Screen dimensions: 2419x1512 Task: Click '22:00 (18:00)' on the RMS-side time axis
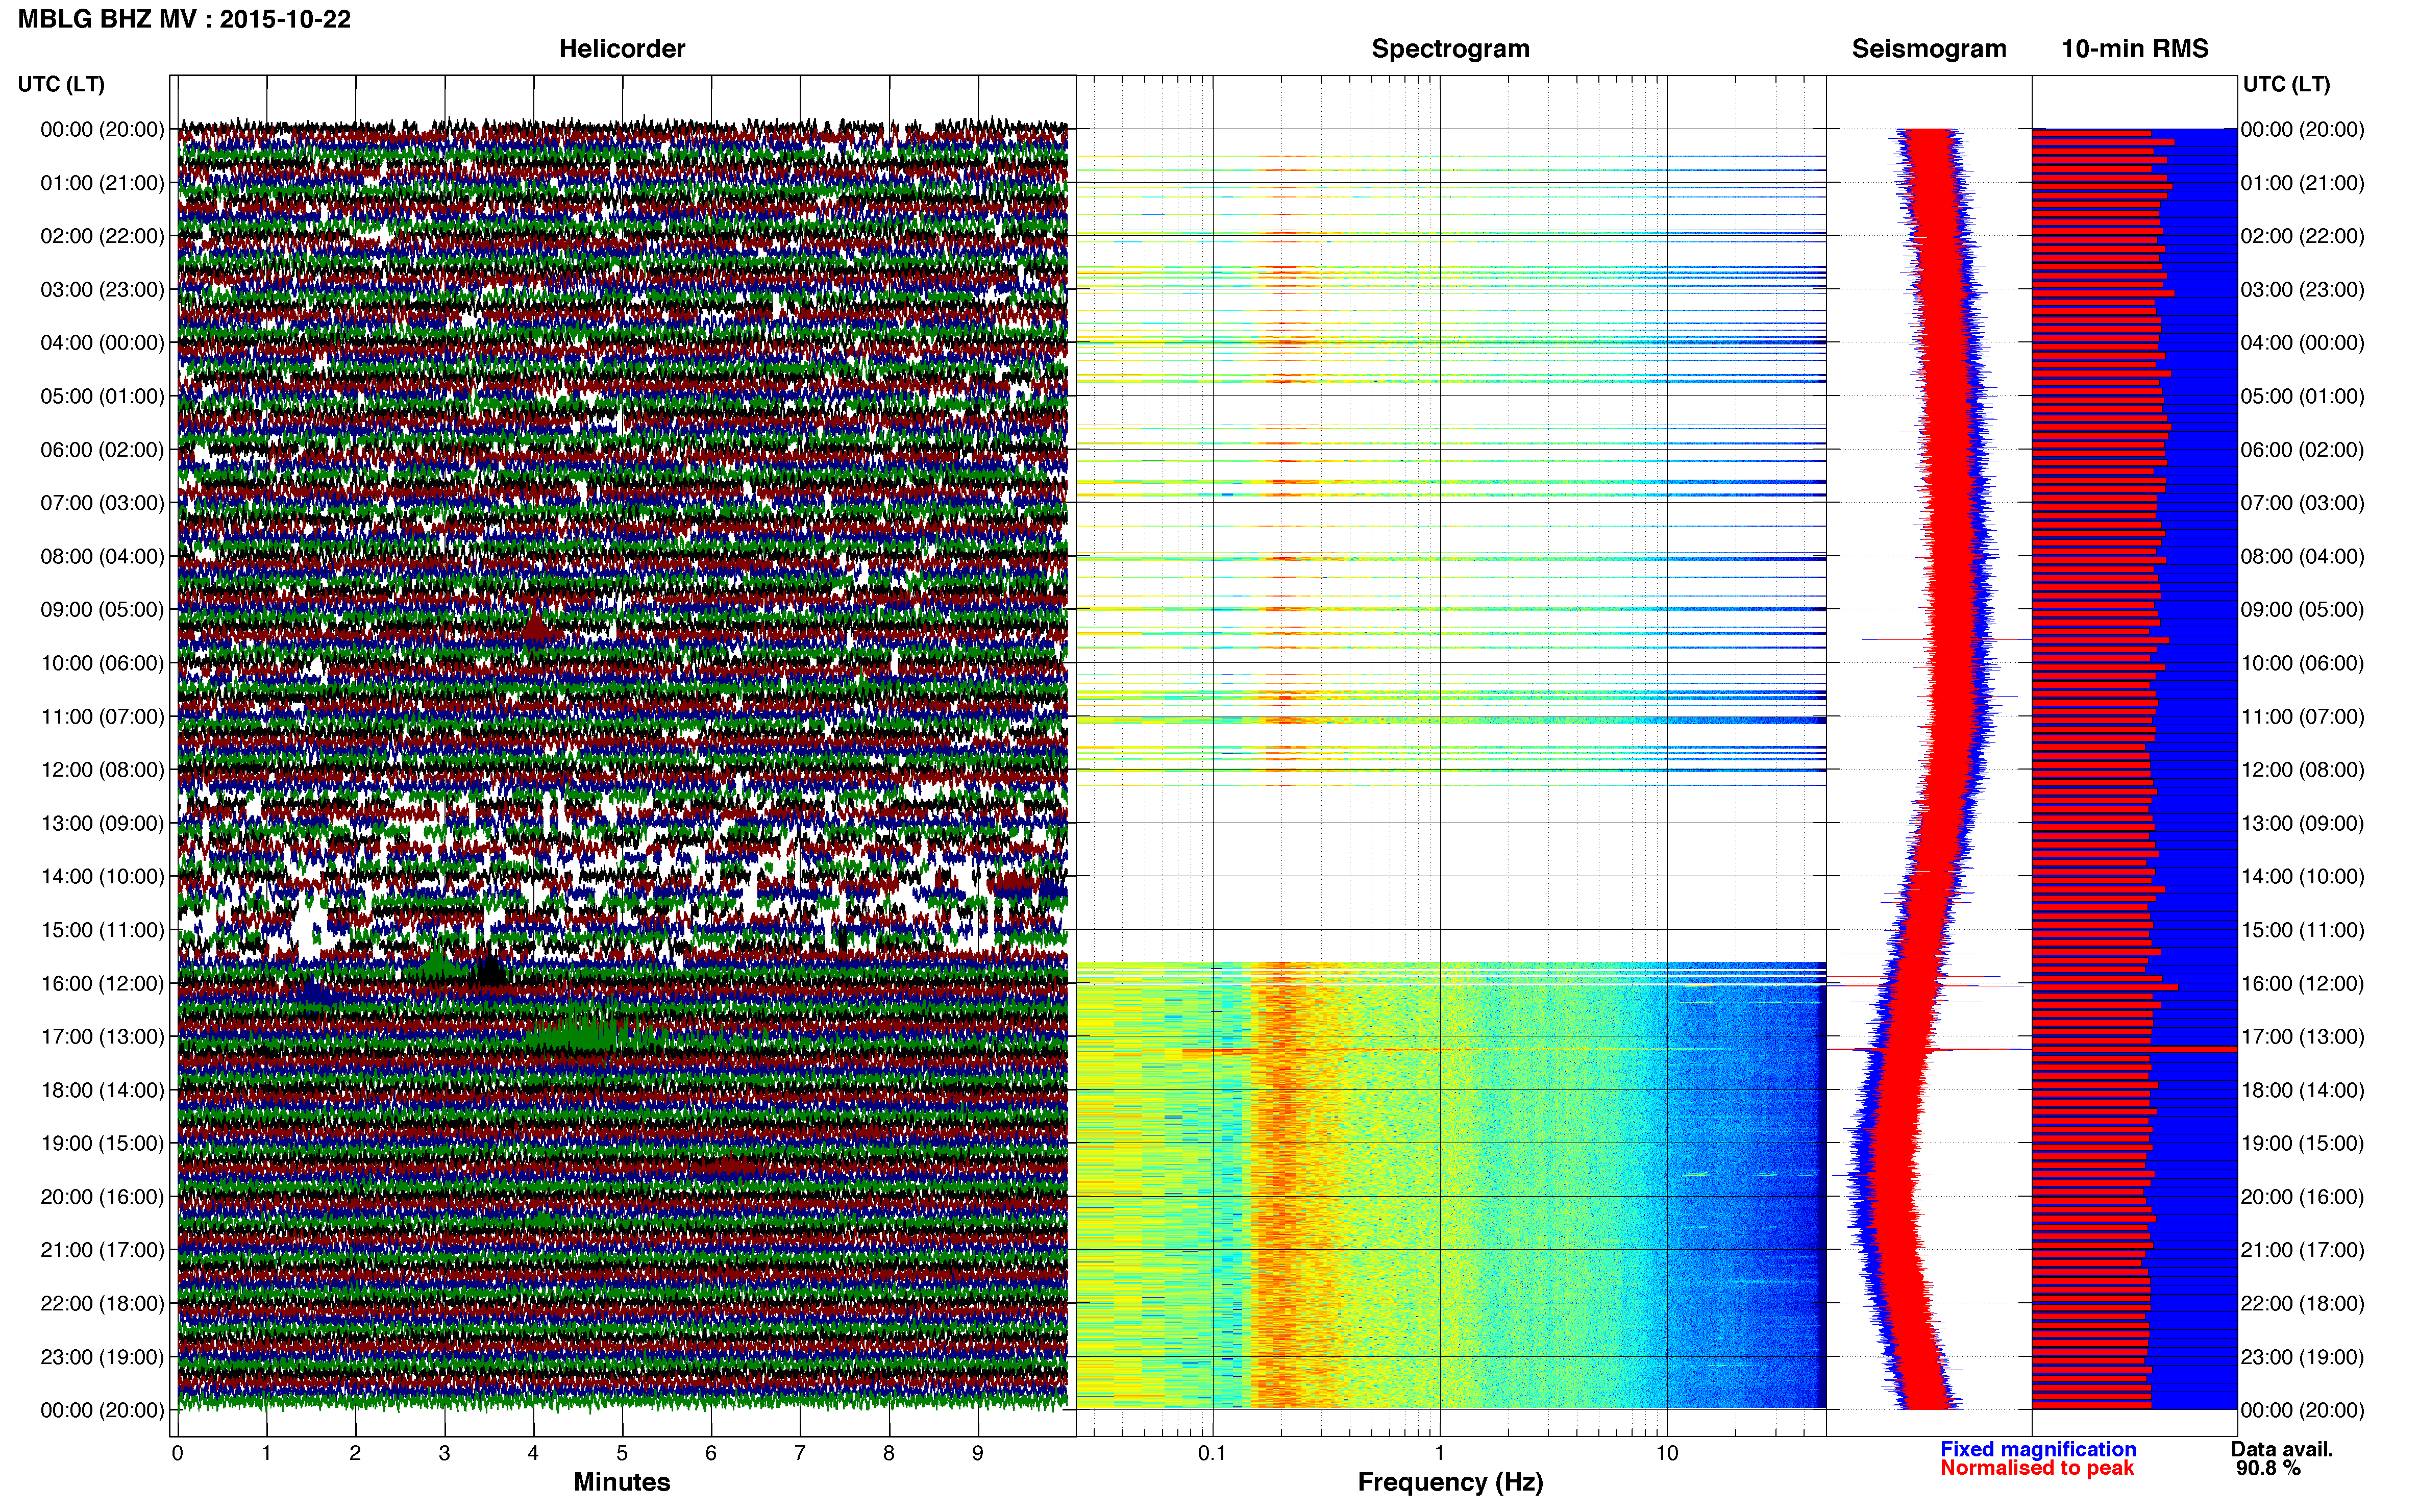coord(2303,1304)
